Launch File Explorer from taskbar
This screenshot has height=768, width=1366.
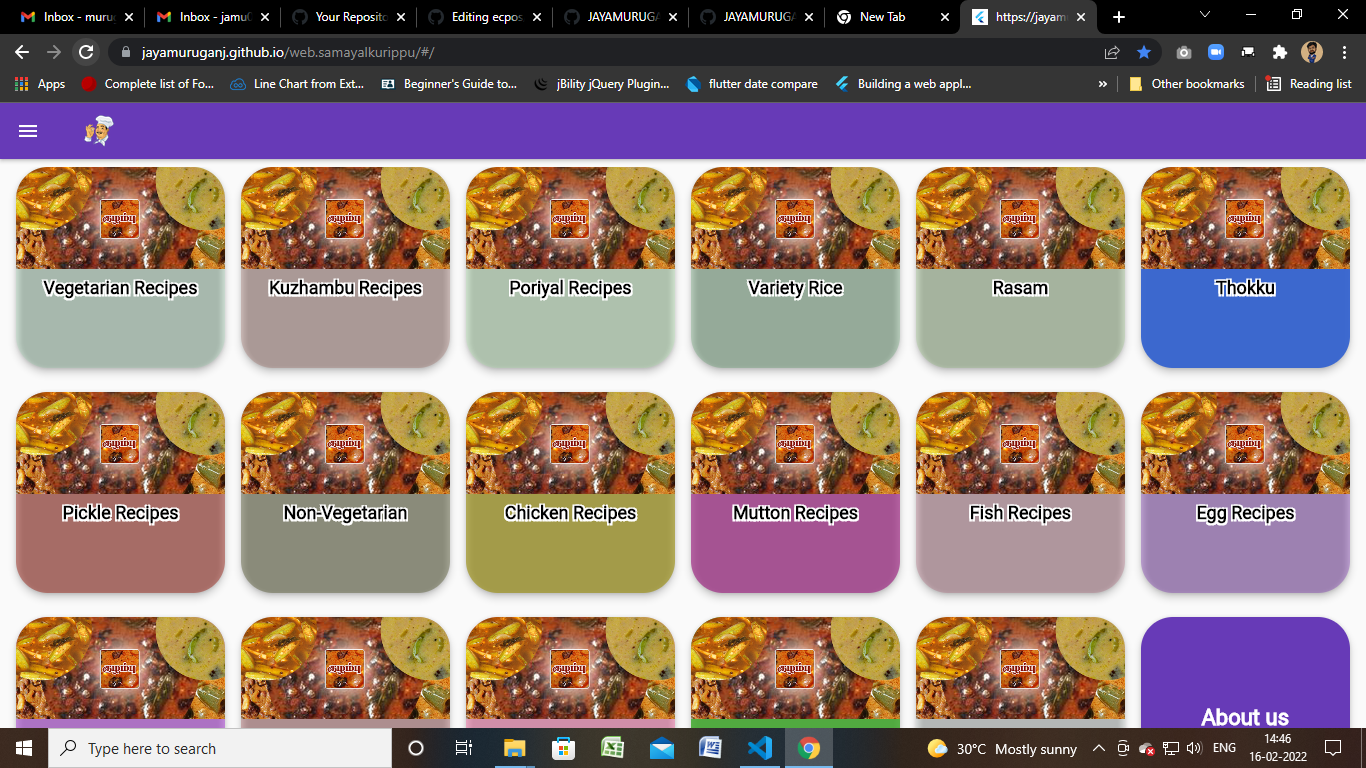[x=515, y=748]
